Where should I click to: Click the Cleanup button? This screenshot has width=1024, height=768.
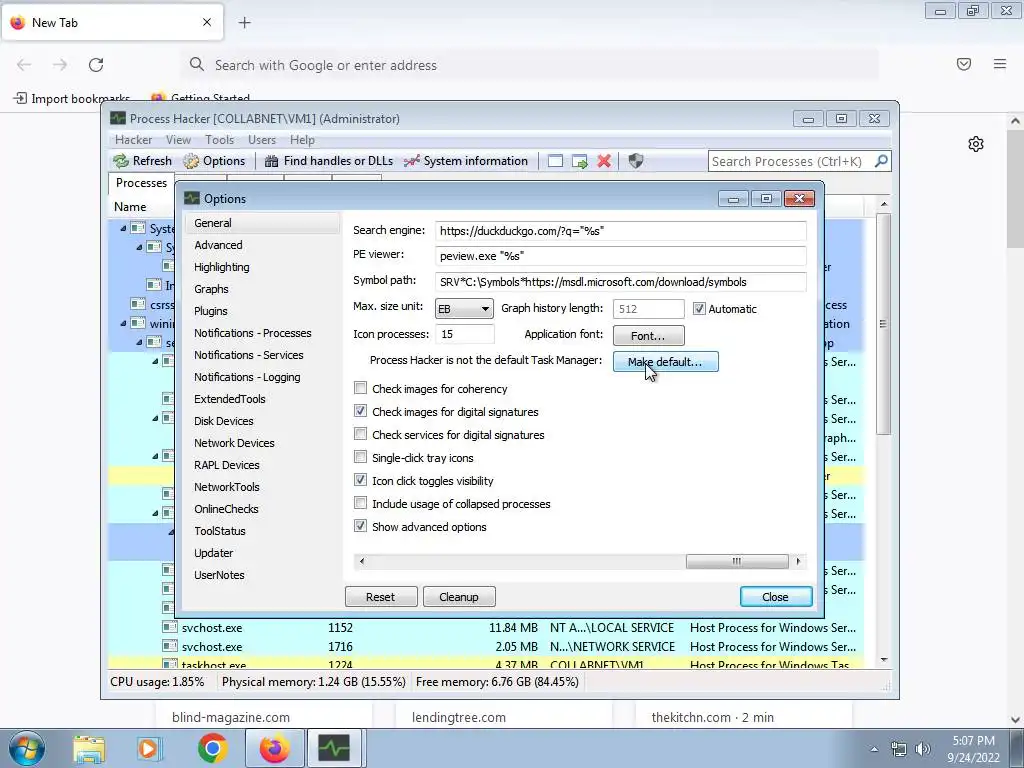click(x=459, y=597)
